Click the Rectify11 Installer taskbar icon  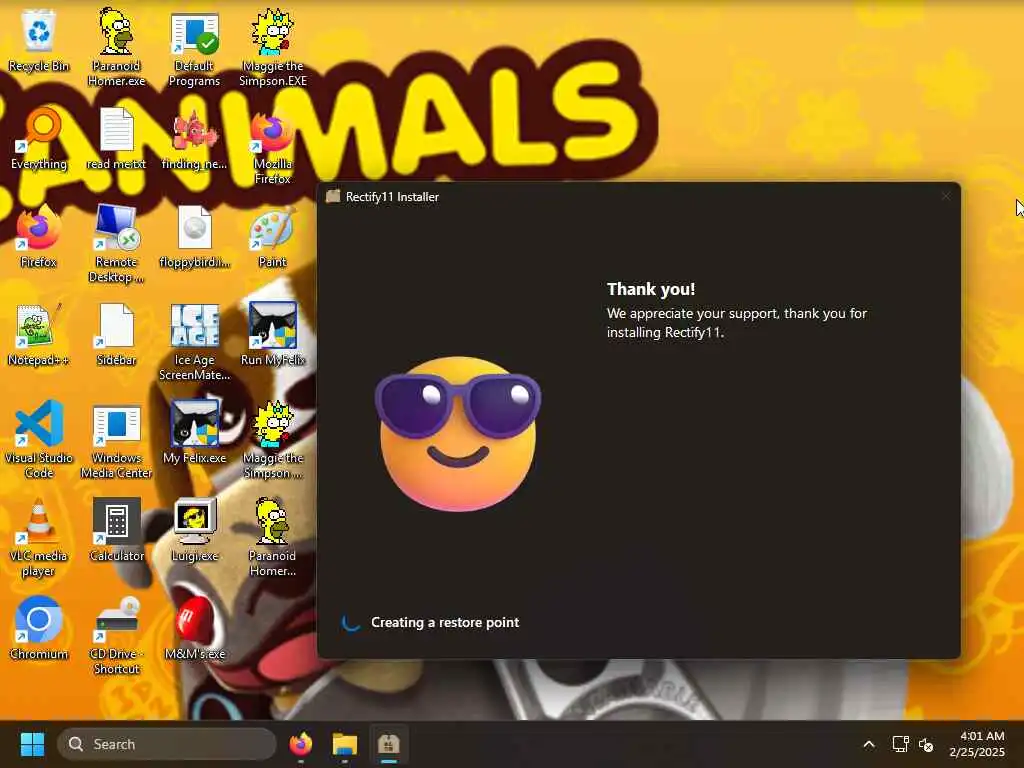[x=389, y=744]
